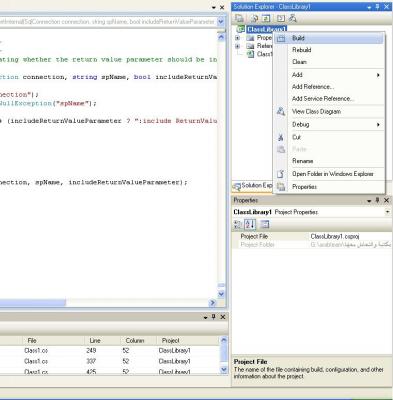Expand the Properties tree node

[x=238, y=38]
